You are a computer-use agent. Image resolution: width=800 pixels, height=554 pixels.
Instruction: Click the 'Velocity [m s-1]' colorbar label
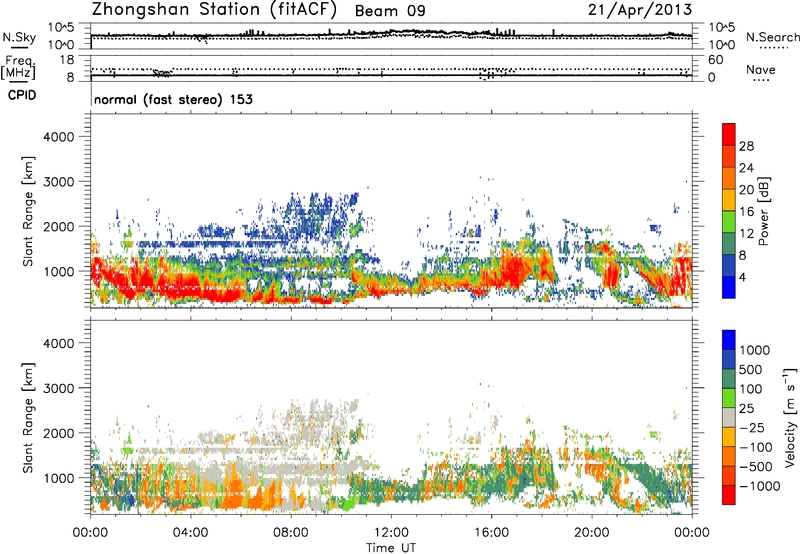[790, 417]
